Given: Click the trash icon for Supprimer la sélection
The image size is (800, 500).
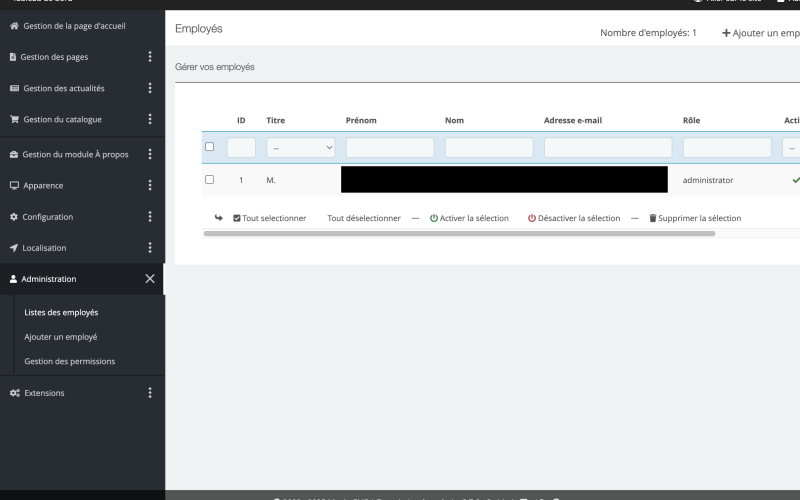Looking at the screenshot, I should pos(653,218).
